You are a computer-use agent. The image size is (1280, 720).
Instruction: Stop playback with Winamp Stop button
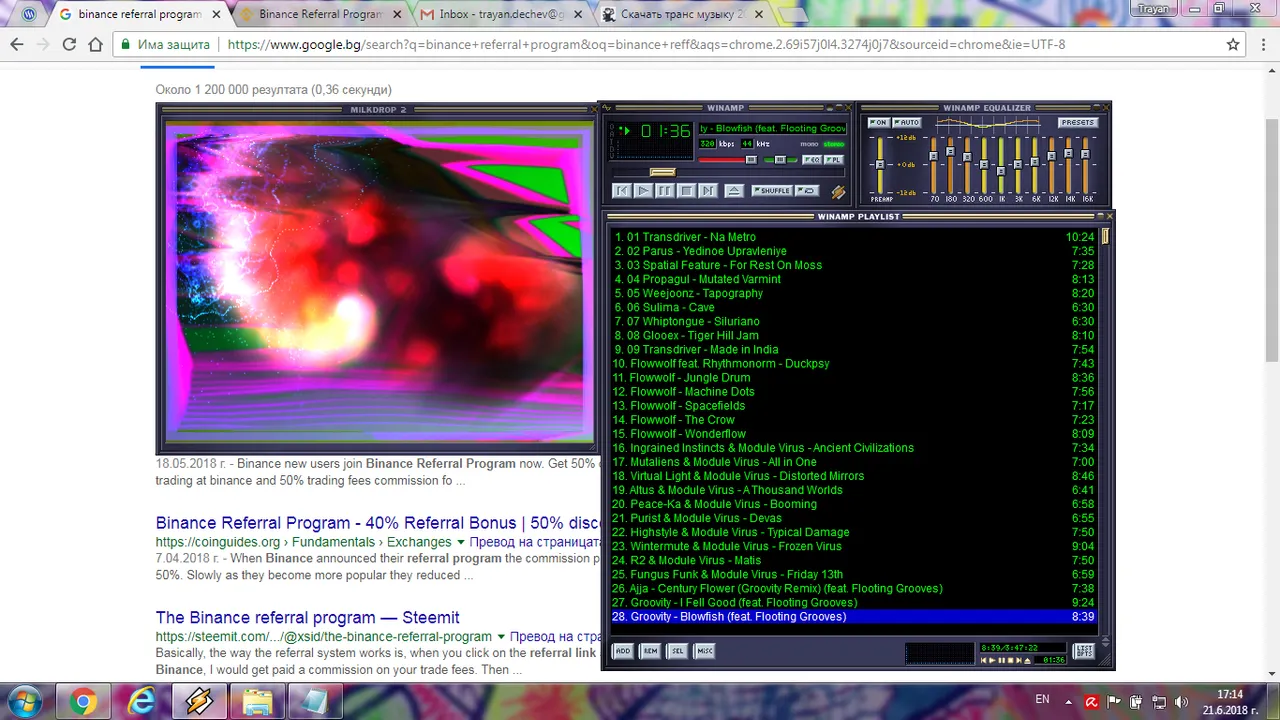(687, 191)
